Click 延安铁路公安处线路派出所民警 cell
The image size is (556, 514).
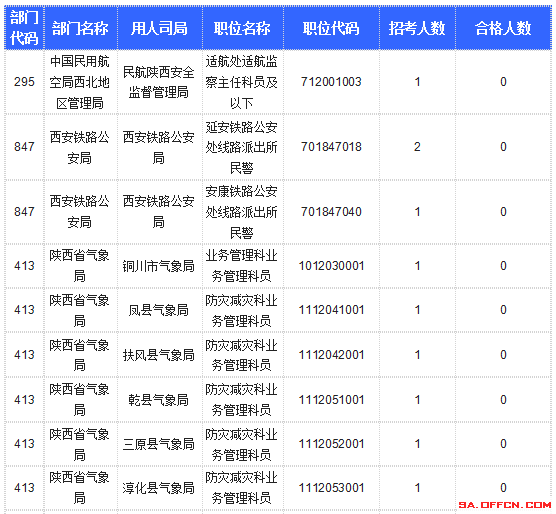click(242, 147)
